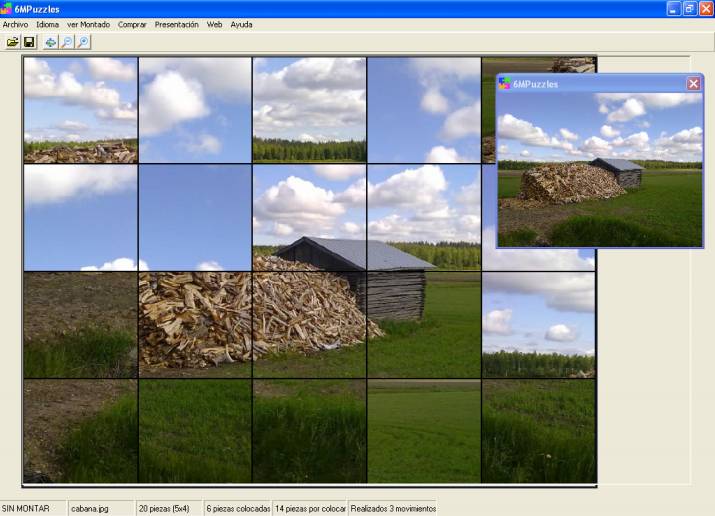Select the plain blue sky piece

[x=195, y=218]
